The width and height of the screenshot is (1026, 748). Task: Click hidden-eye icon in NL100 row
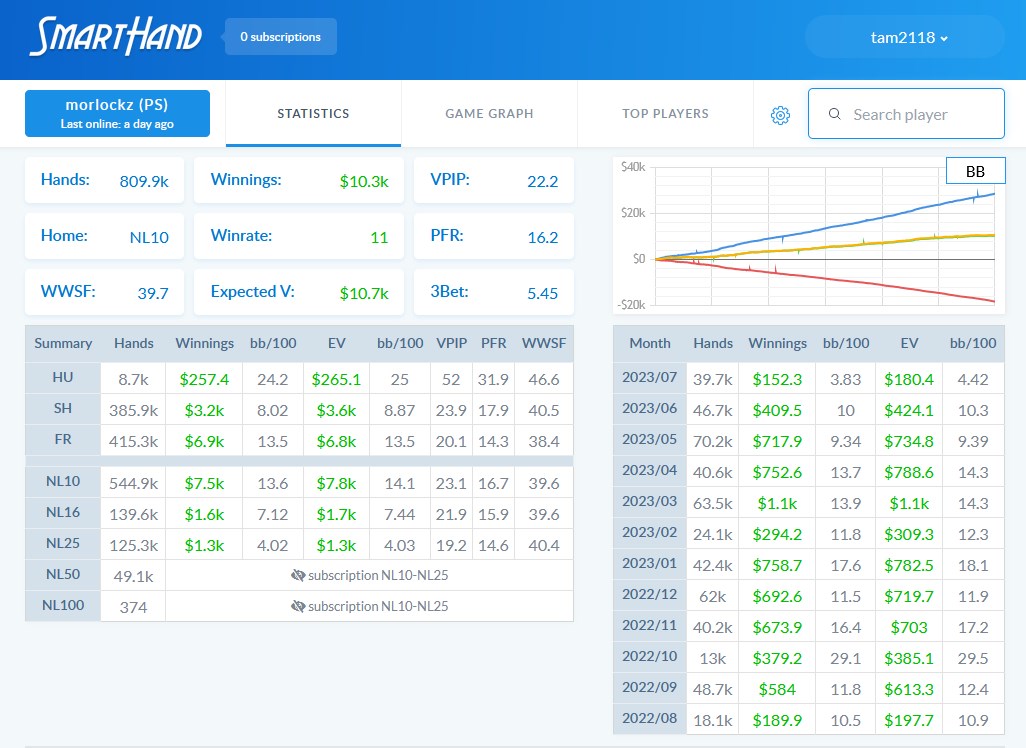(298, 606)
